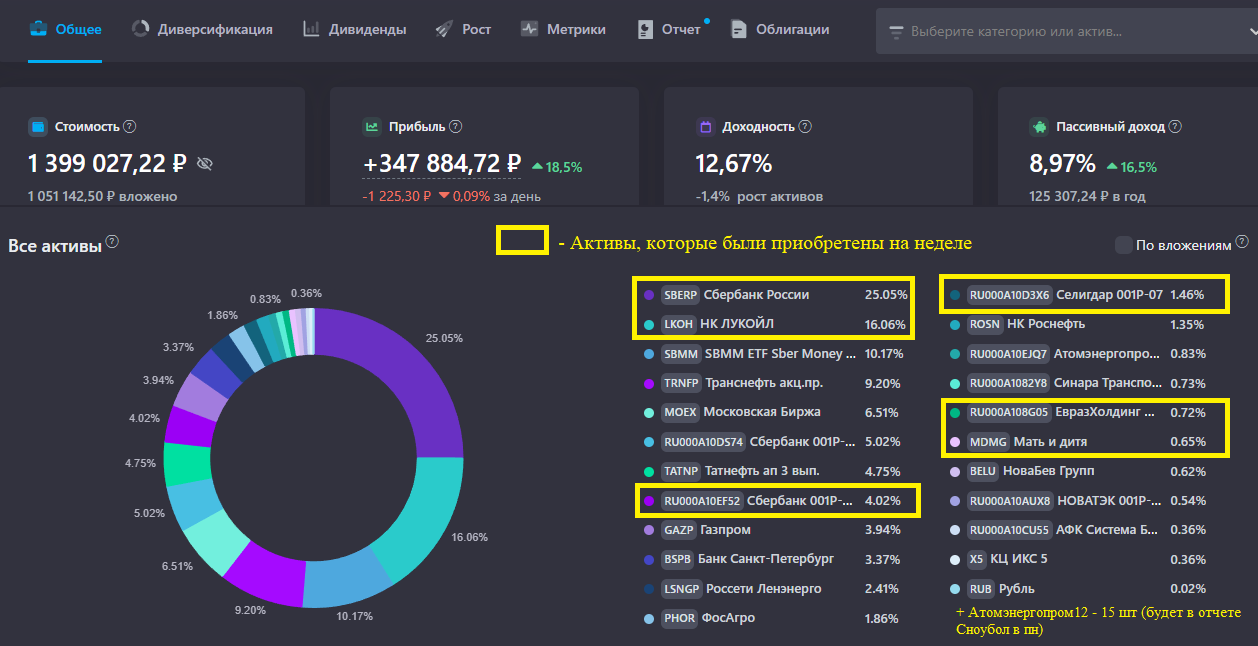Screen dimensions: 1258x646
Task: Open the SBMM ETF Sber Money row
Action: (x=775, y=353)
